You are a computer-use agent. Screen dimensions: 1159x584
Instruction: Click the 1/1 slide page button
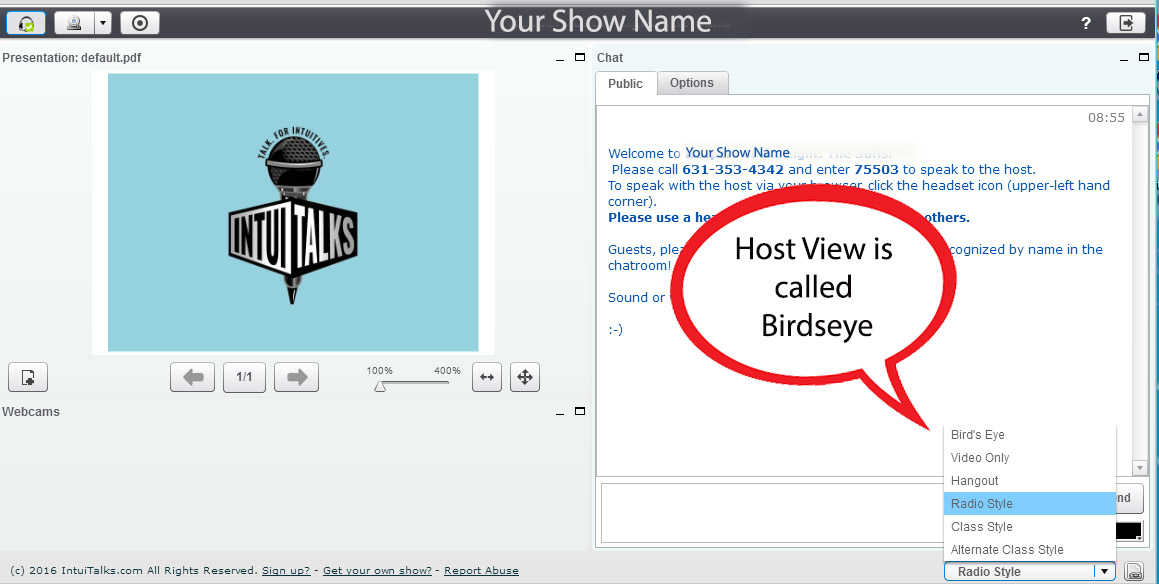[x=245, y=377]
